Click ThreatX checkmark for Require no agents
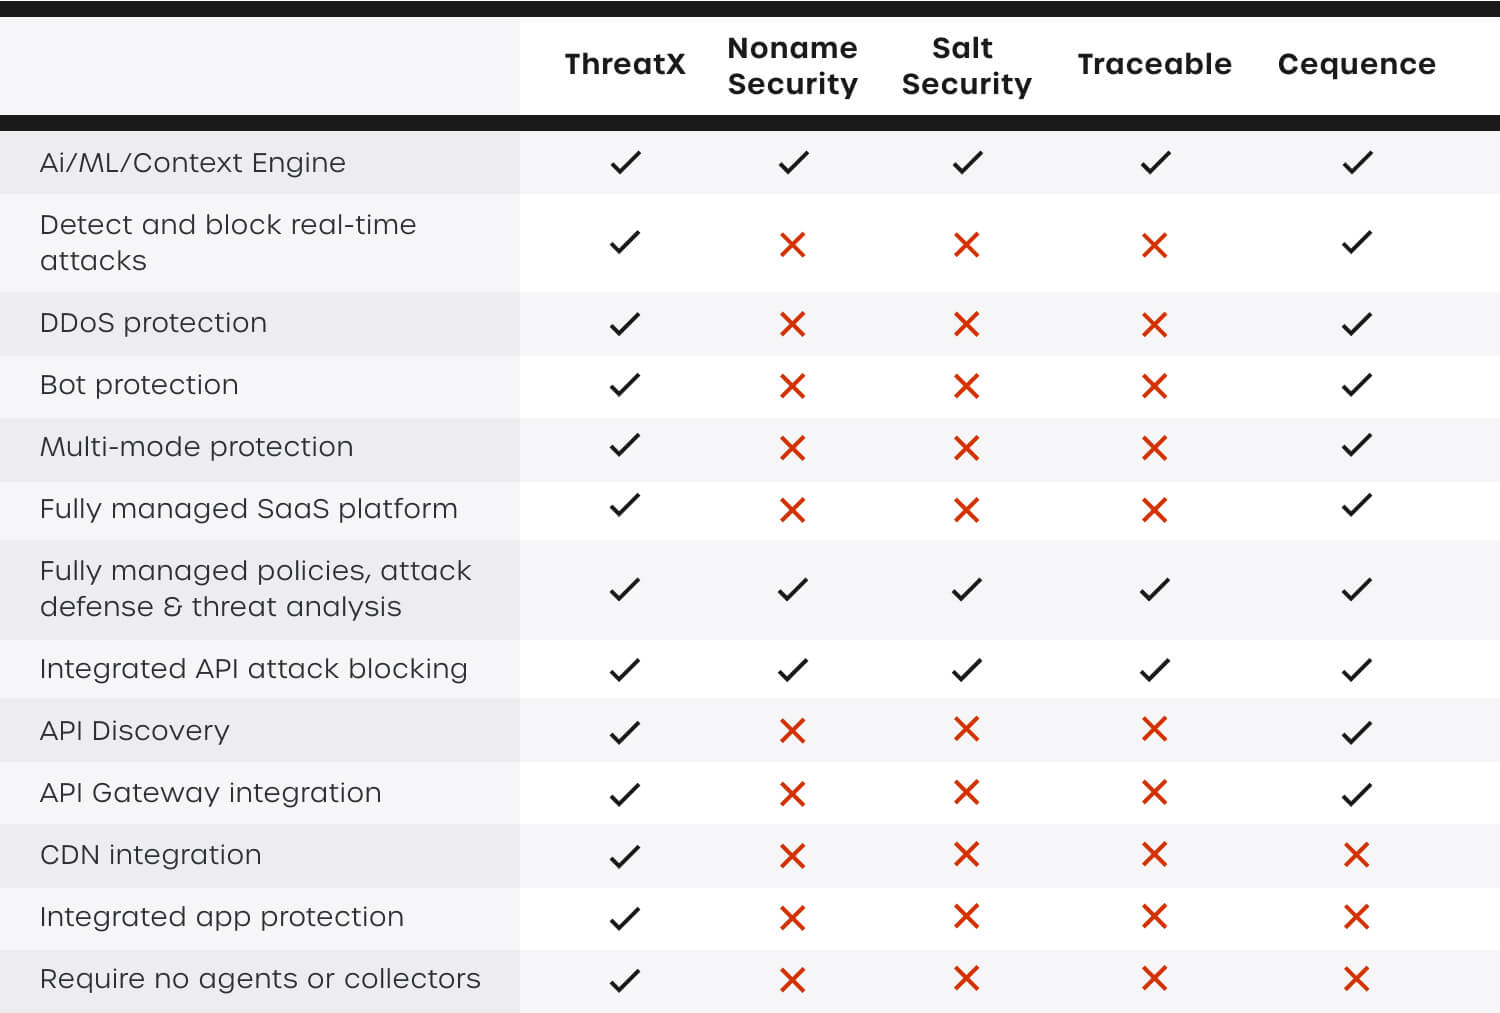Image resolution: width=1500 pixels, height=1013 pixels. (x=625, y=980)
